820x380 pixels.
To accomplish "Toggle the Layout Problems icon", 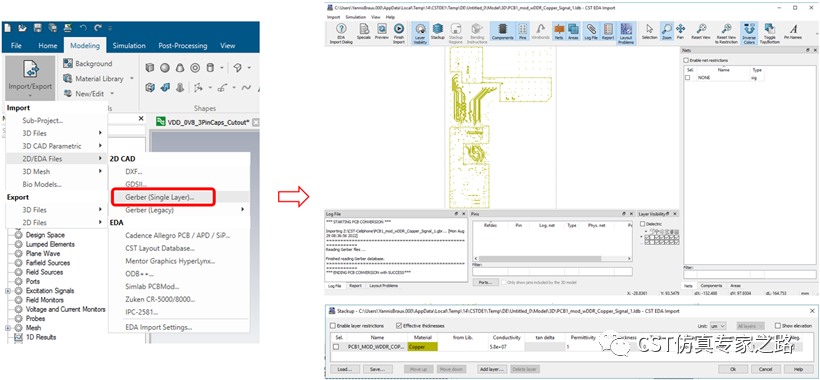I will pyautogui.click(x=626, y=33).
